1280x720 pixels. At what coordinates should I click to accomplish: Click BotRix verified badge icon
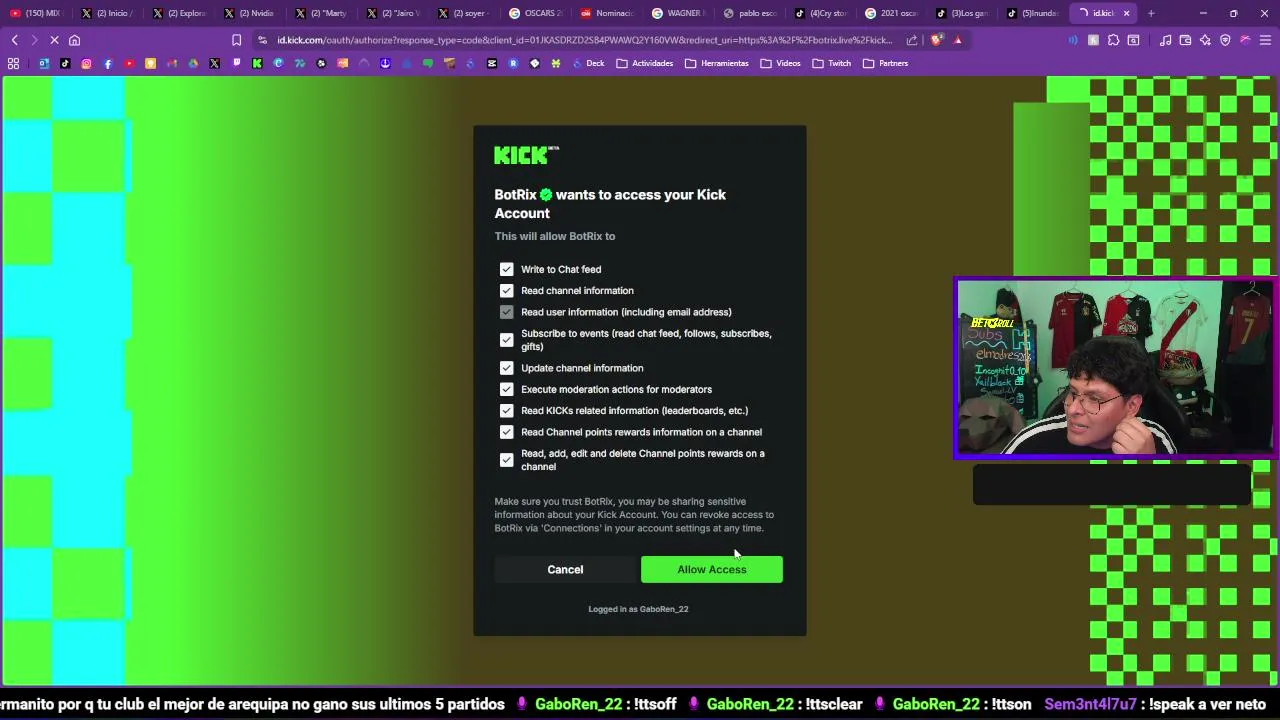point(546,195)
